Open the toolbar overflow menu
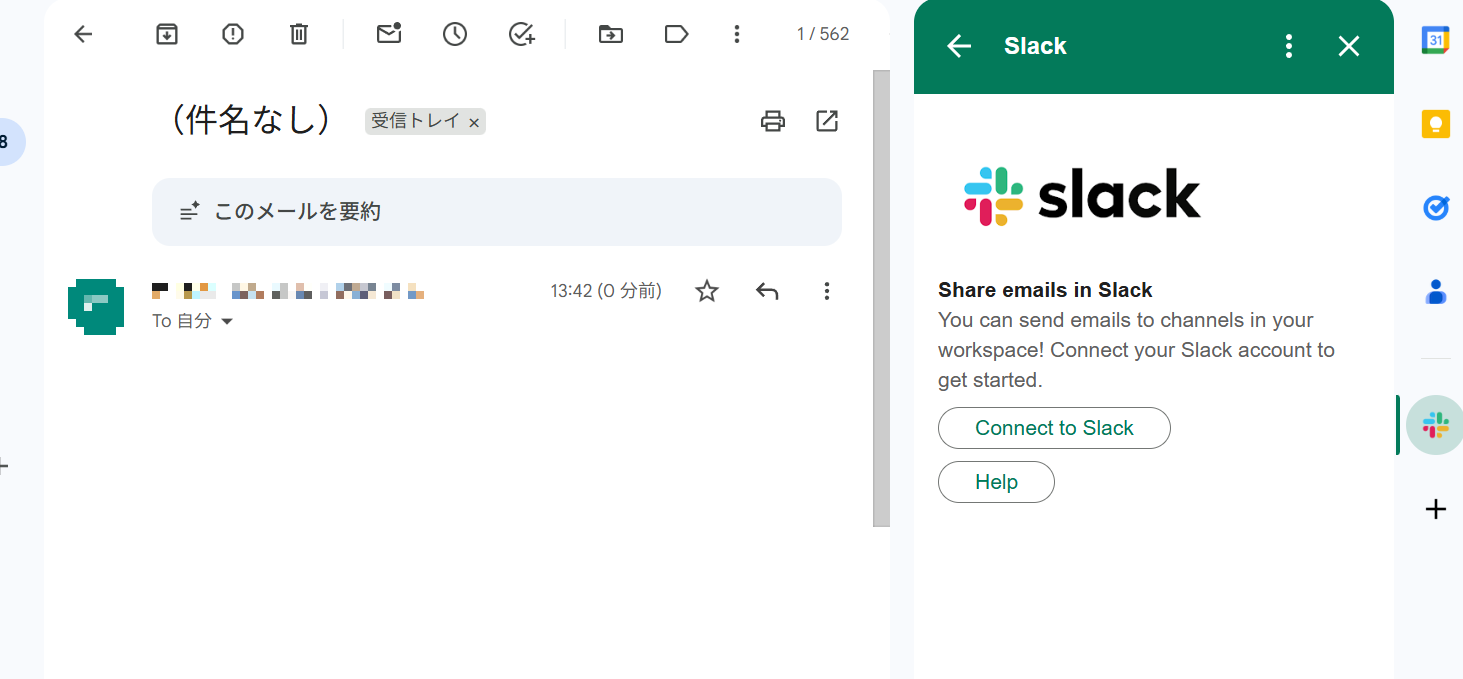Screen dimensions: 1463x679 click(x=737, y=33)
